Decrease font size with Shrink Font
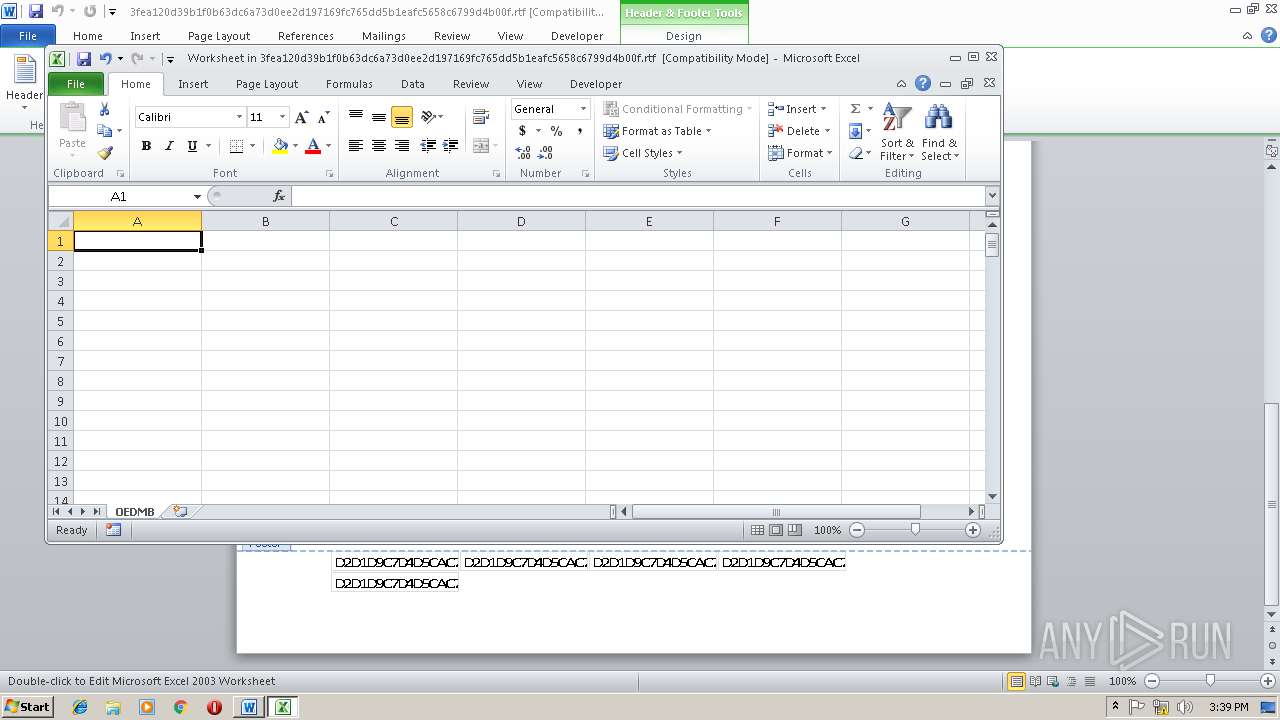This screenshot has height=720, width=1280. tap(323, 117)
